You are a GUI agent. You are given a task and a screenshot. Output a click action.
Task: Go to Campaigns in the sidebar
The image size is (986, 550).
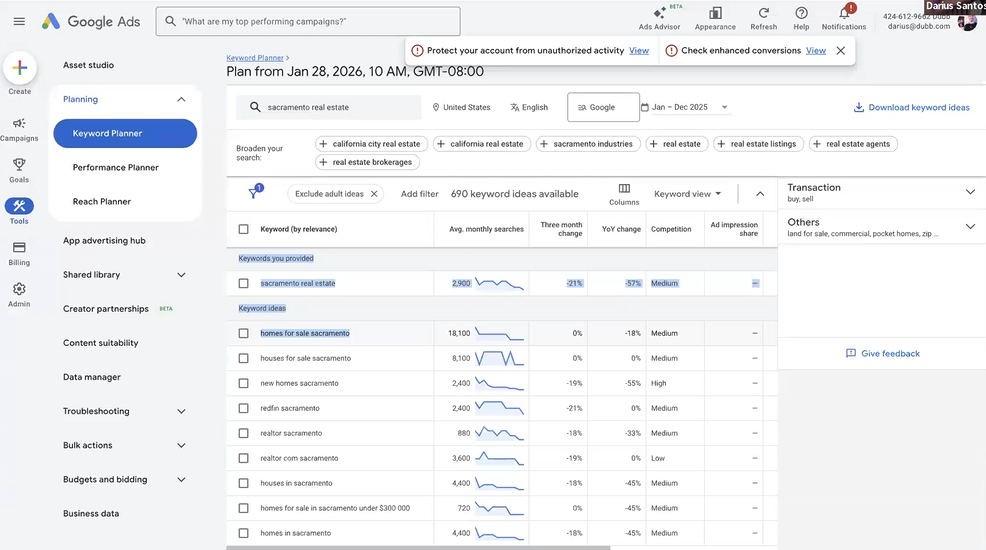coord(19,129)
